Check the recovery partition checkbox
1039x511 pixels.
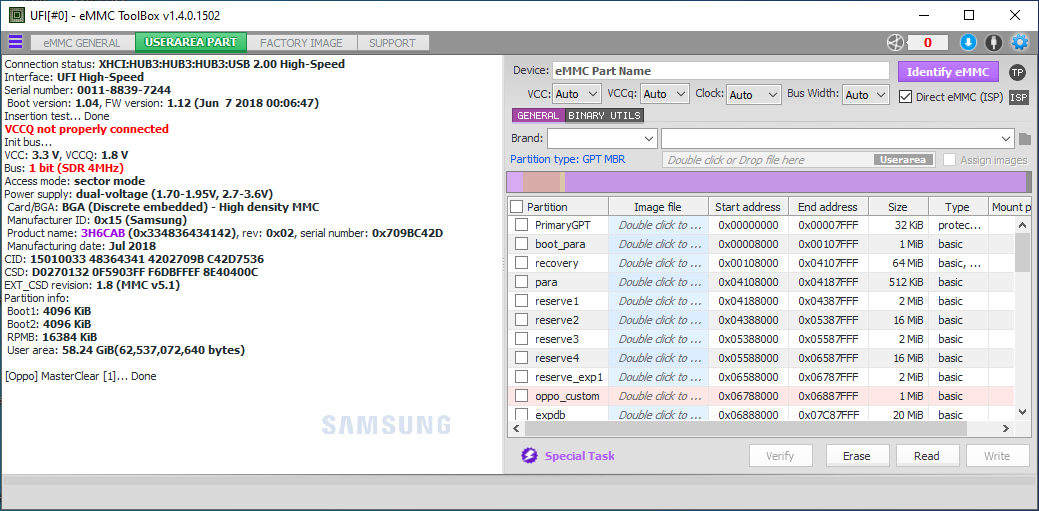pyautogui.click(x=521, y=264)
